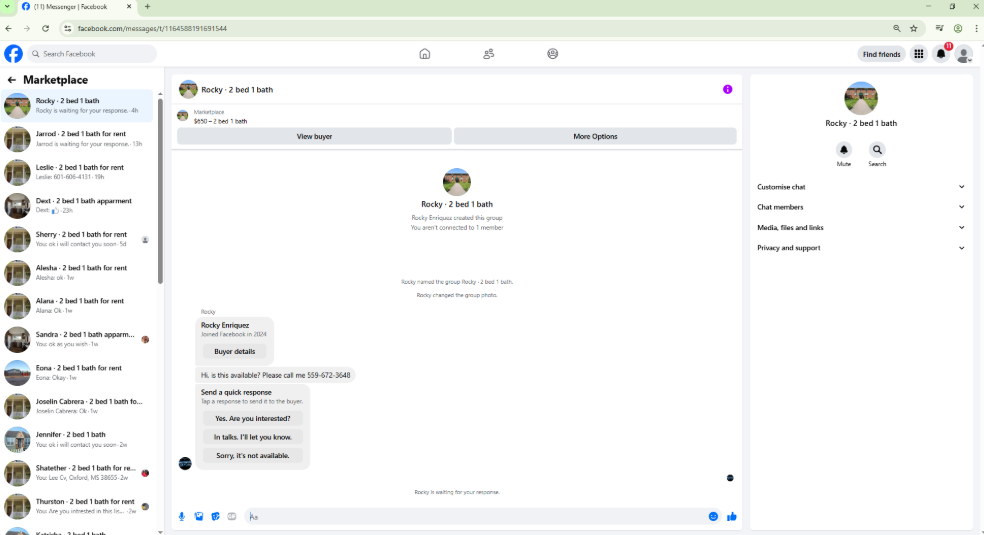Open Jarrod · 2 bed 1 bath for rent chat
The width and height of the screenshot is (984, 535).
point(77,139)
